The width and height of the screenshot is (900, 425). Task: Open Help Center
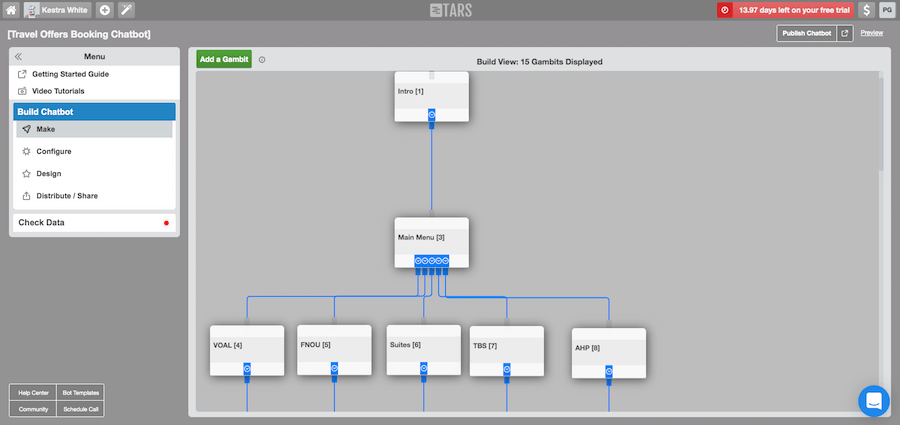click(x=33, y=393)
